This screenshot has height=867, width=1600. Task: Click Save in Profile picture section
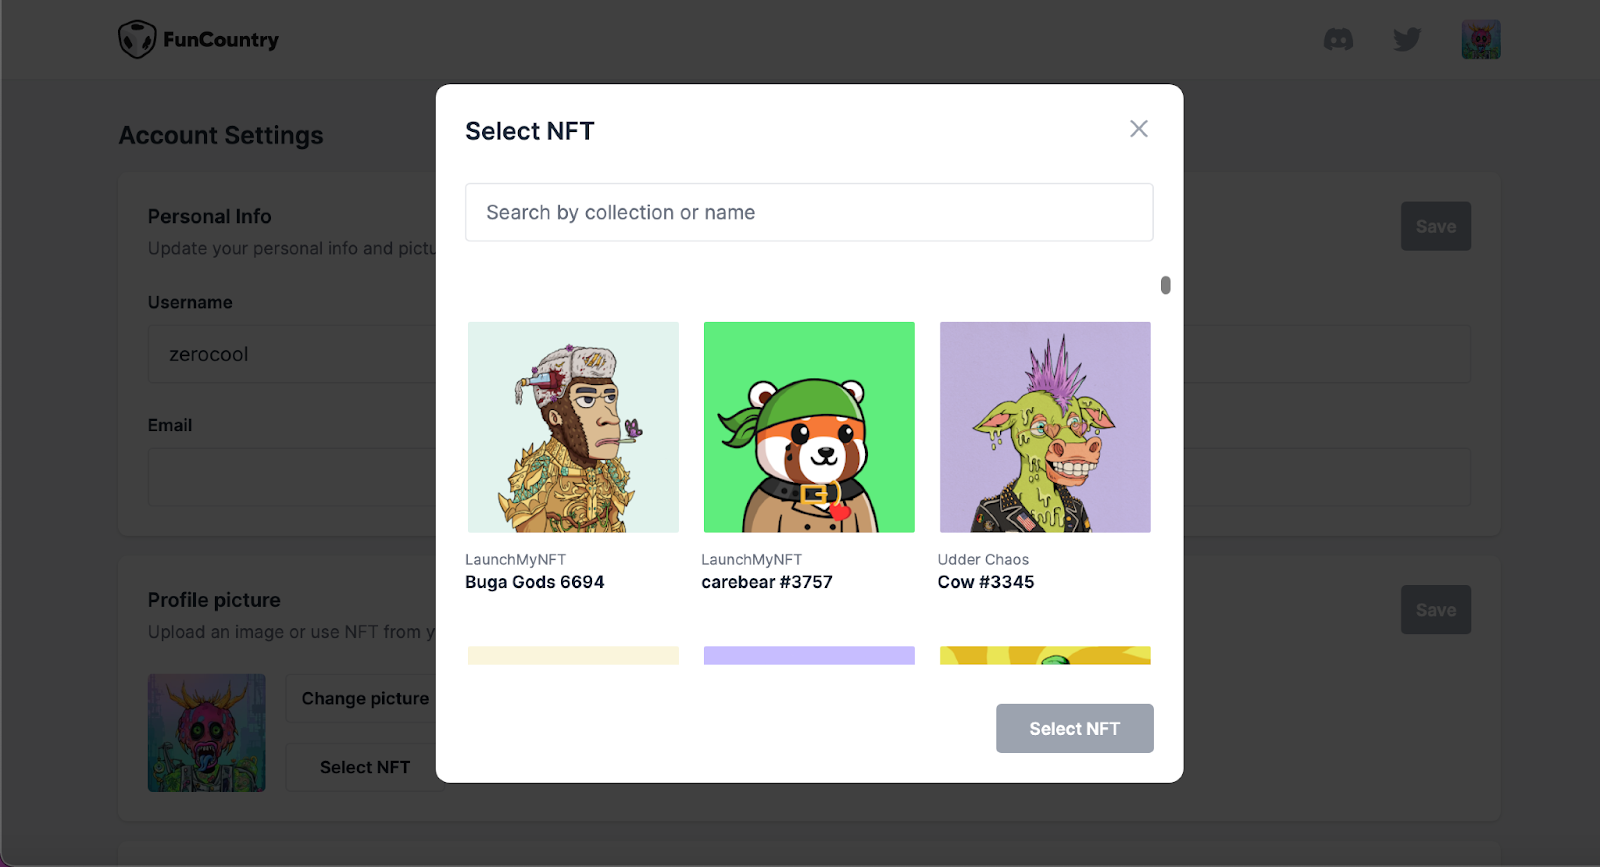pyautogui.click(x=1436, y=610)
